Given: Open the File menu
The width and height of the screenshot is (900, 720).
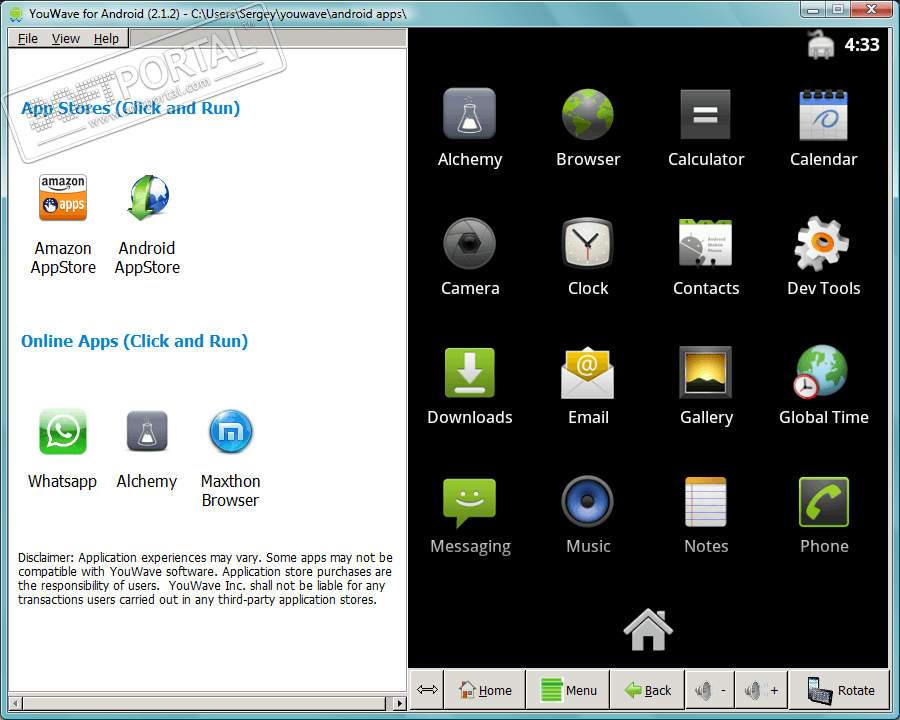Looking at the screenshot, I should (28, 38).
